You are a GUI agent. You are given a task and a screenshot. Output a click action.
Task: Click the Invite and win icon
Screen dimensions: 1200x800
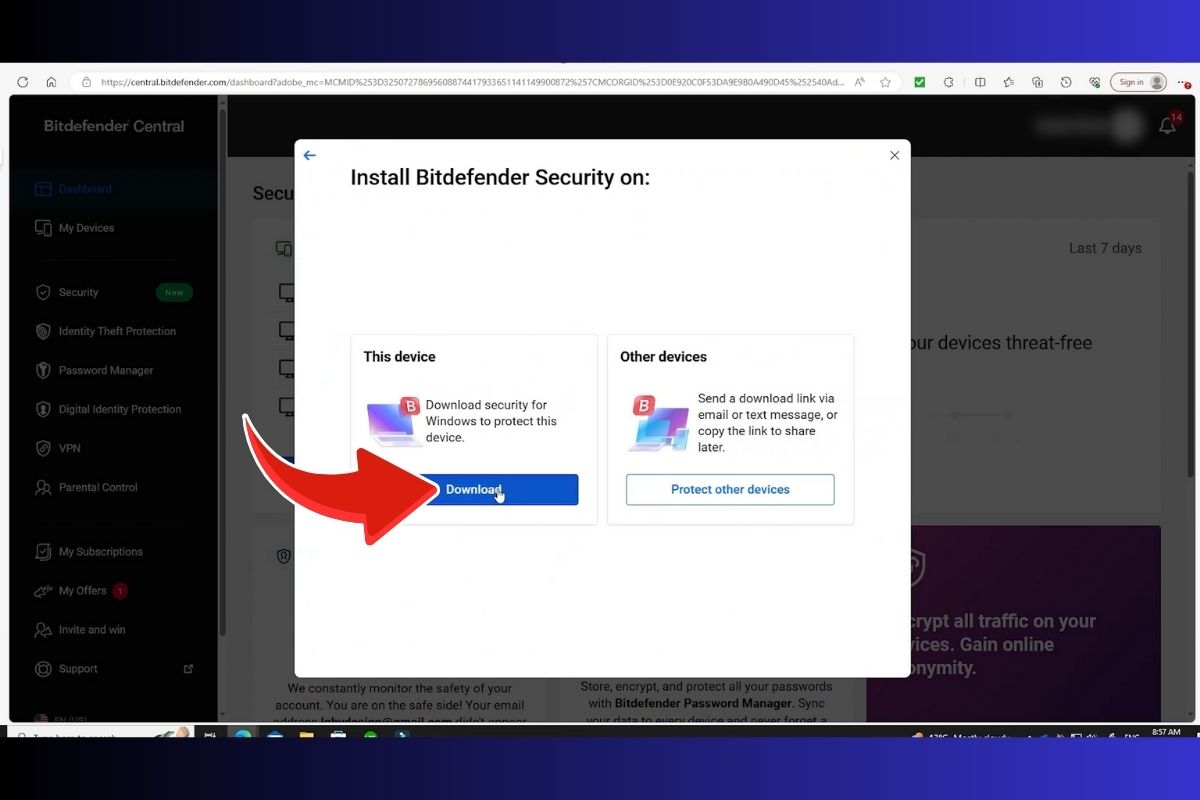tap(43, 629)
